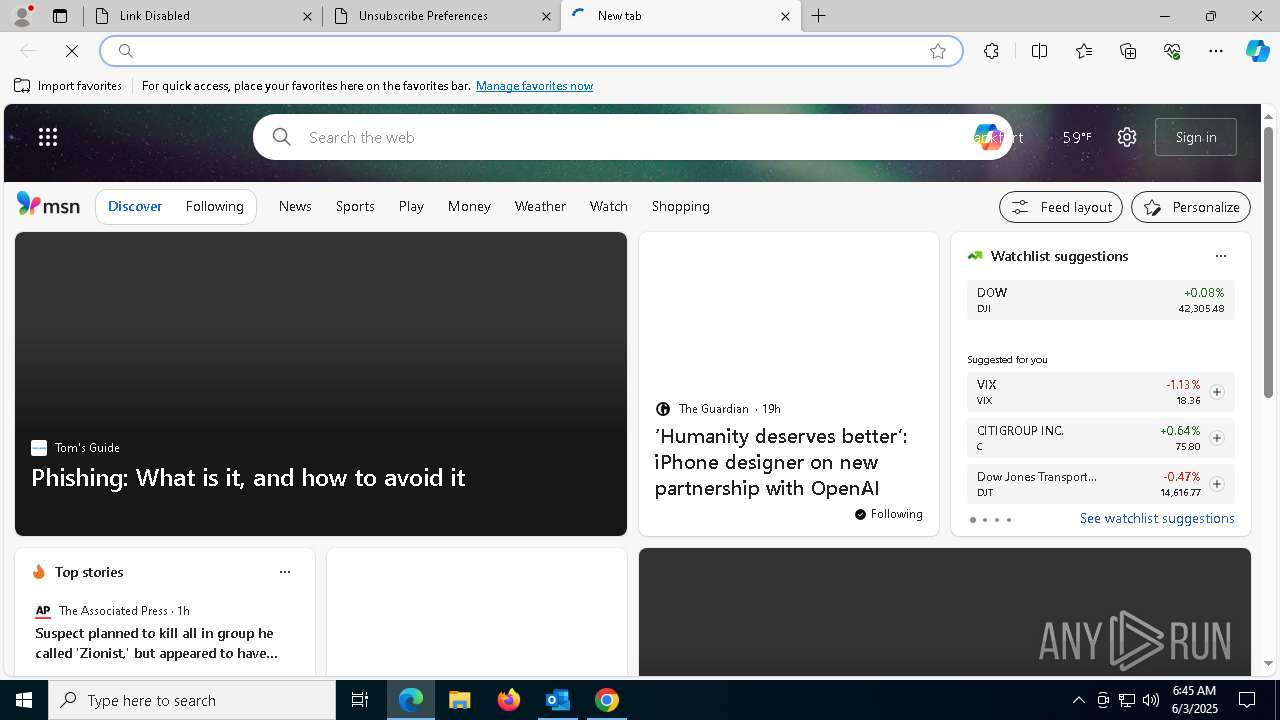
Task: Launch Chrome from taskbar
Action: [606, 700]
